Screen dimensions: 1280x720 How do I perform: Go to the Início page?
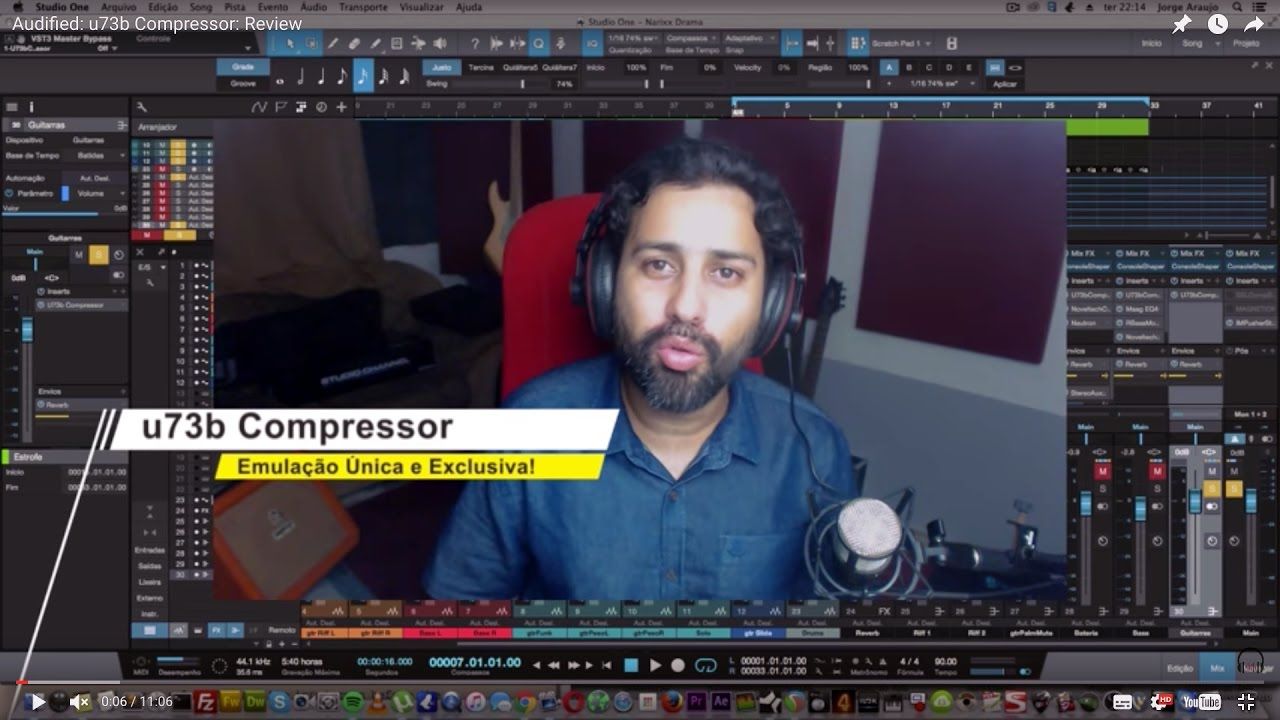(x=1151, y=44)
